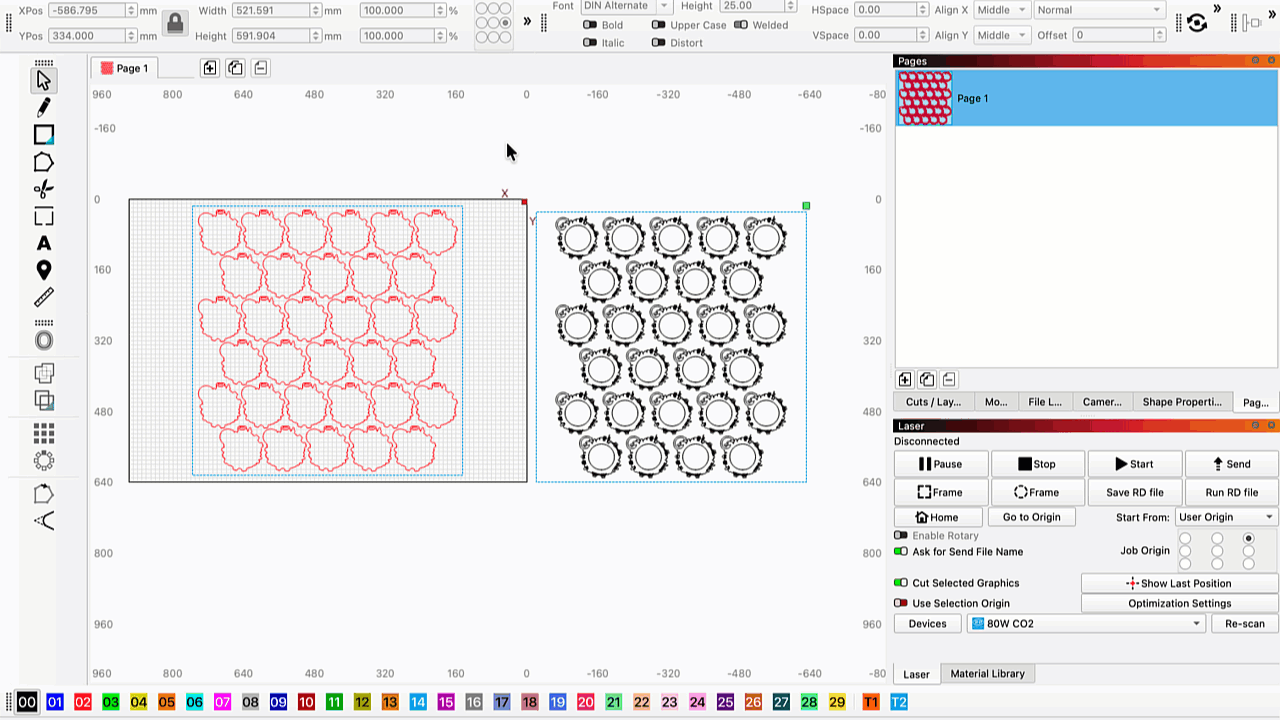
Task: Click the Home button
Action: click(x=937, y=517)
